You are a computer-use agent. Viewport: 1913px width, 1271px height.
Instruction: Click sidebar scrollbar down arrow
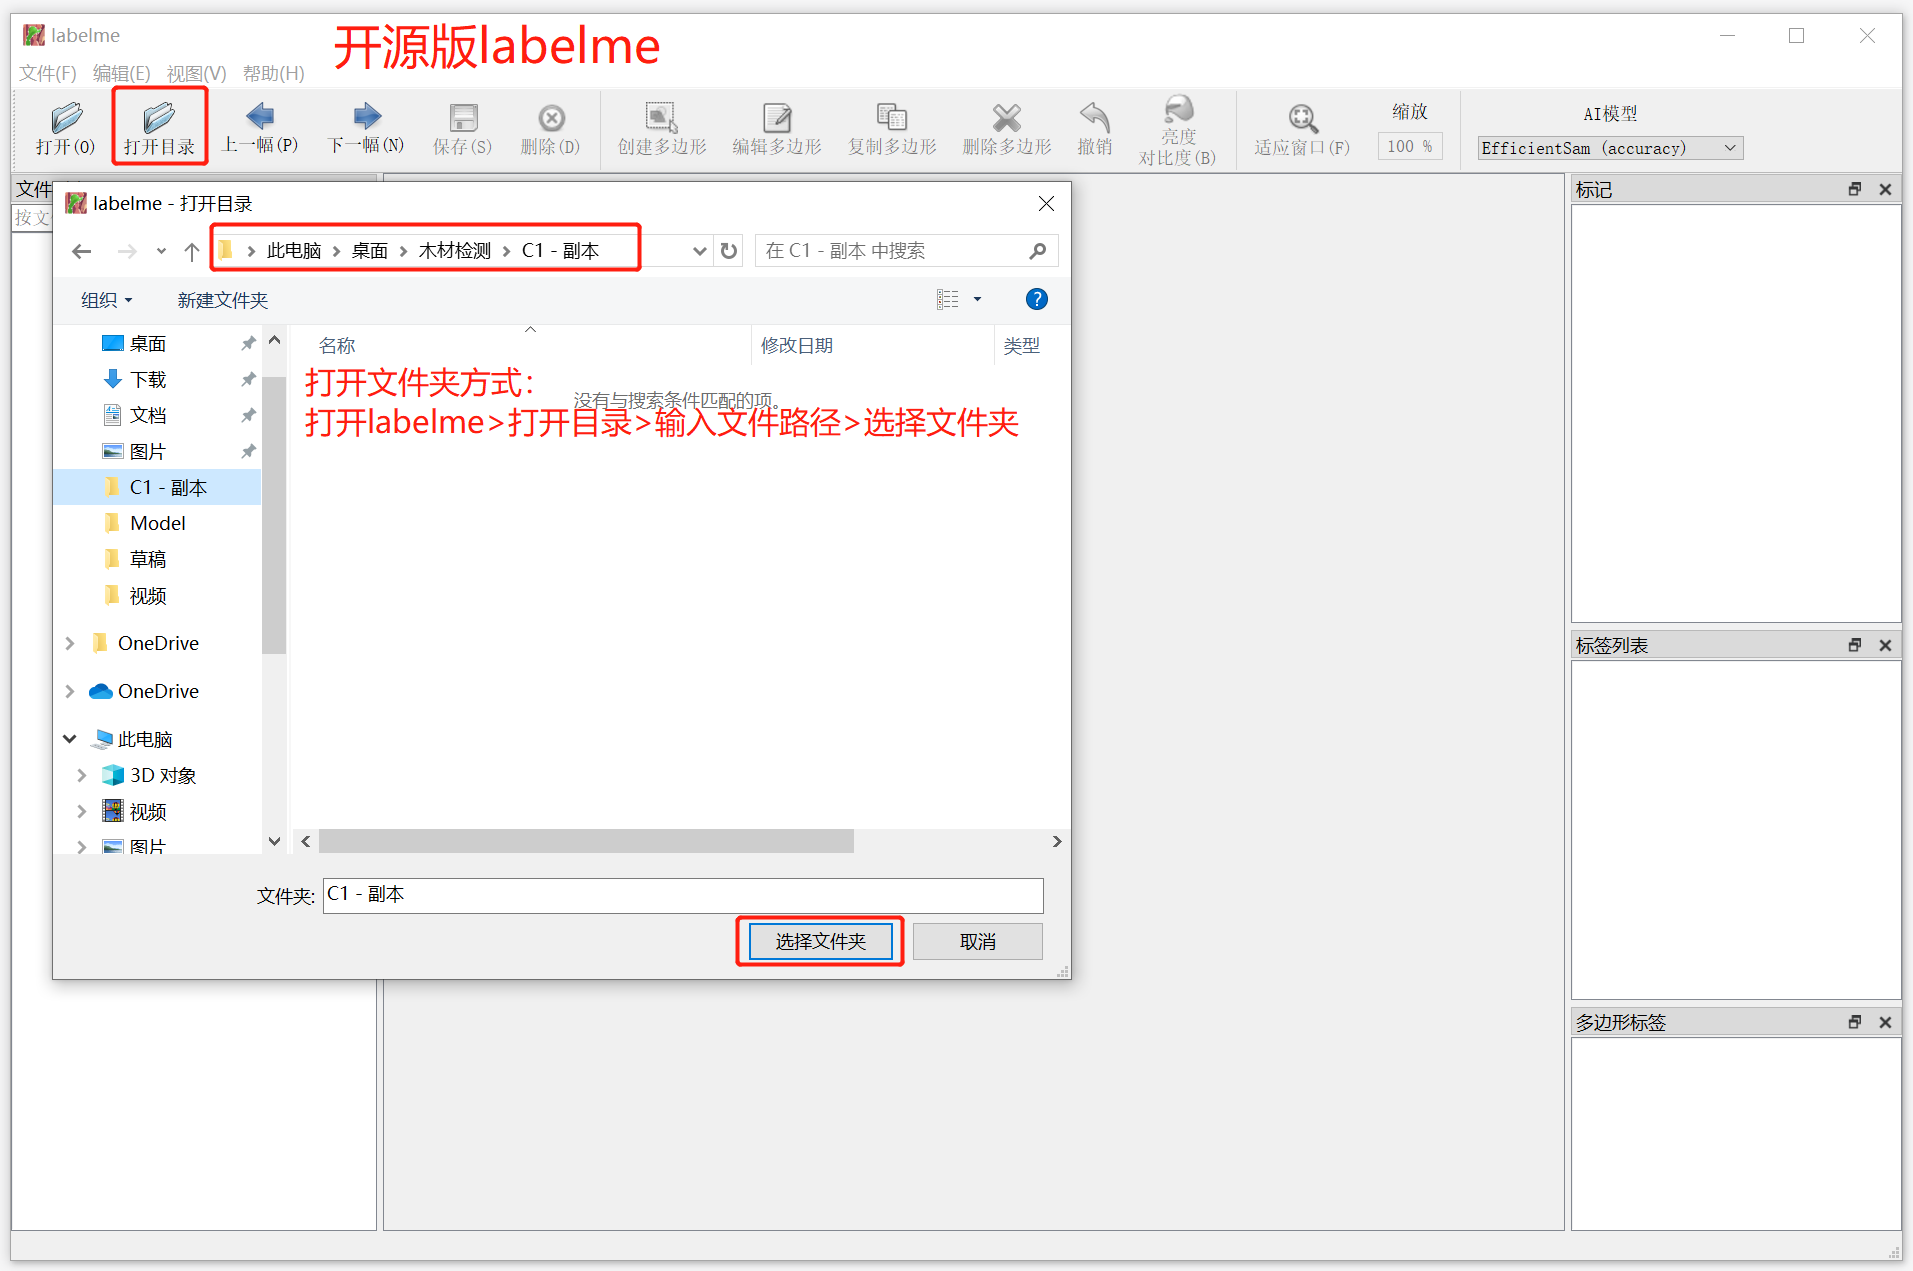[x=274, y=841]
